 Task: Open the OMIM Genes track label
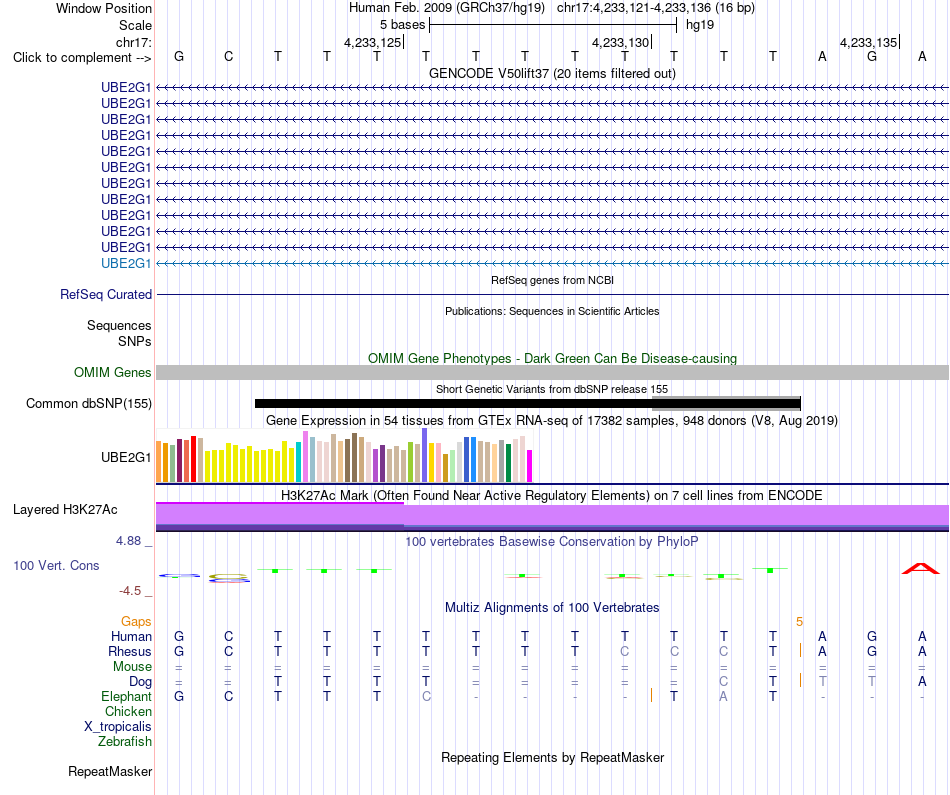[x=112, y=373]
